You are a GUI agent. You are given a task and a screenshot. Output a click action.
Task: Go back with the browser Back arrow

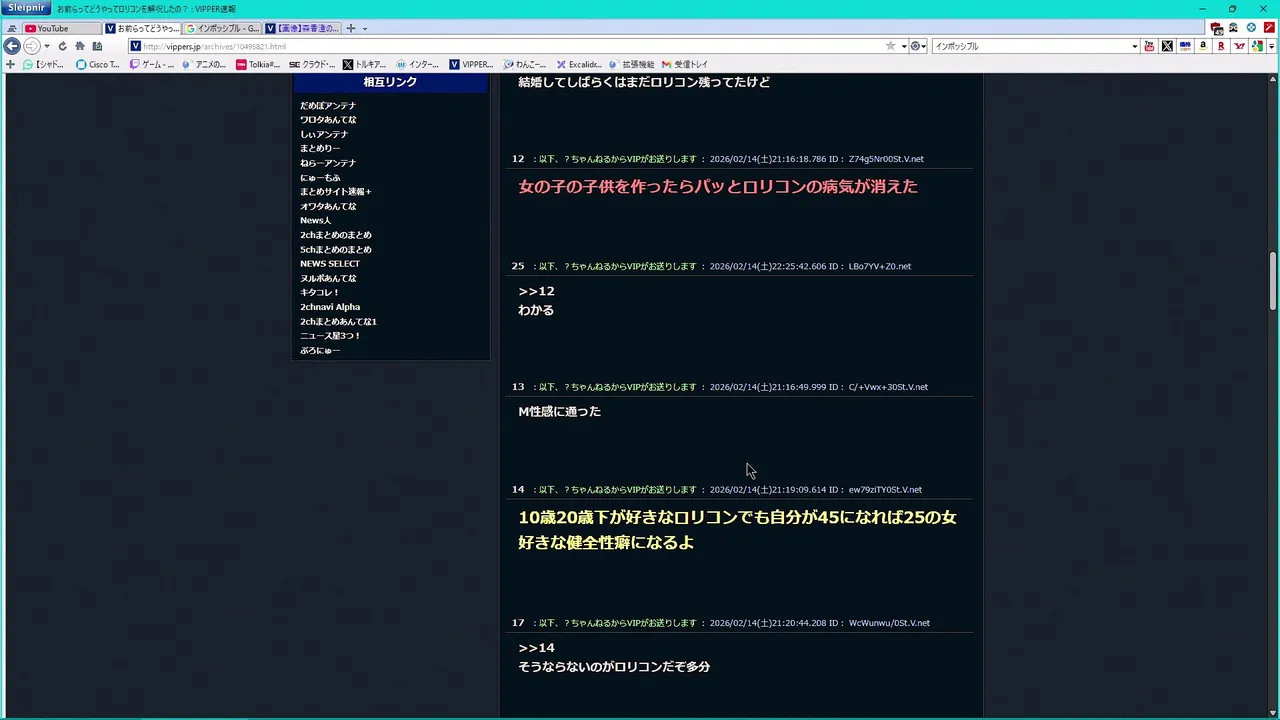pos(12,46)
